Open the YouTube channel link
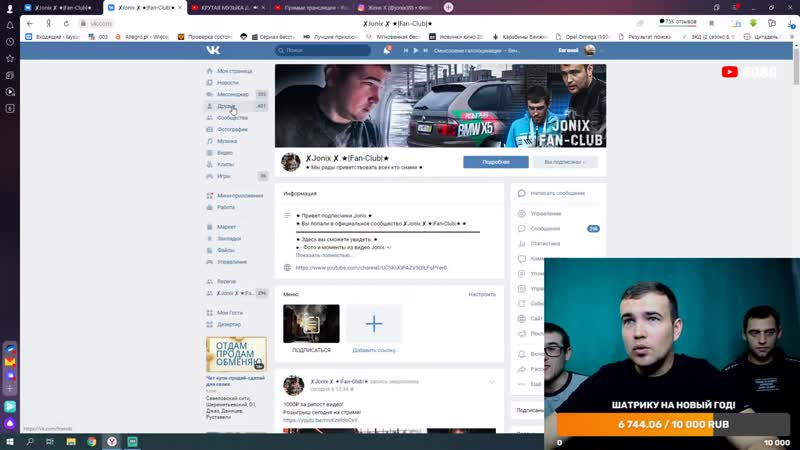 (x=371, y=267)
